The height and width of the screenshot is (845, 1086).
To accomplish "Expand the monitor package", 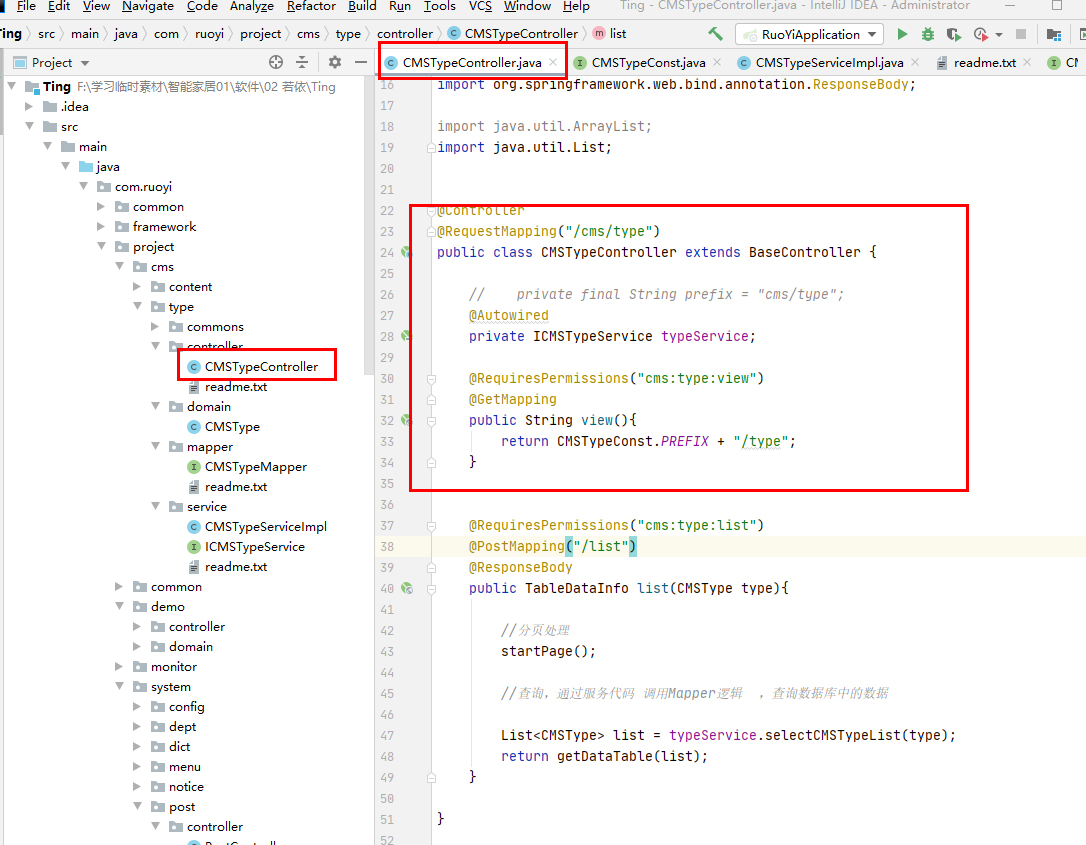I will 119,666.
